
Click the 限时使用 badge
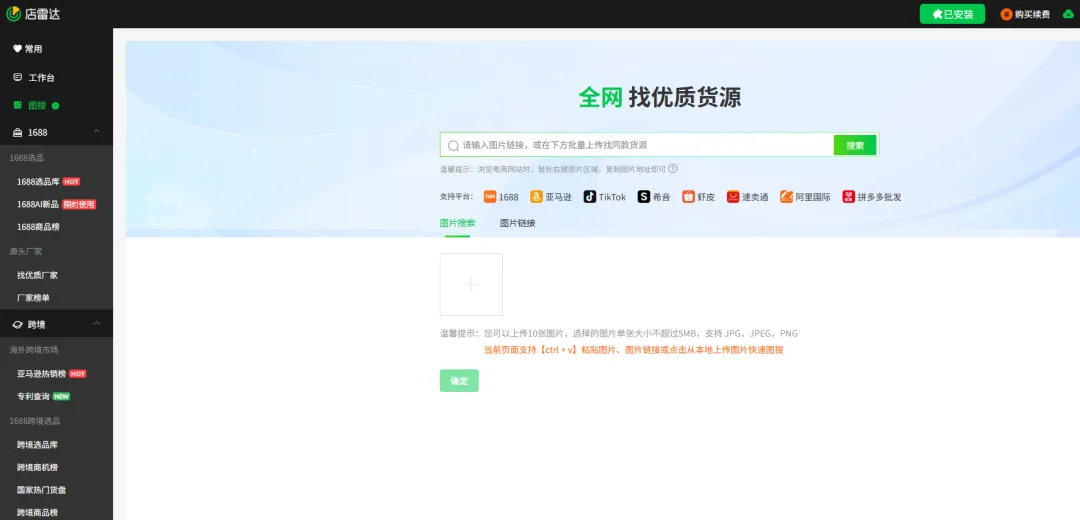[x=79, y=205]
